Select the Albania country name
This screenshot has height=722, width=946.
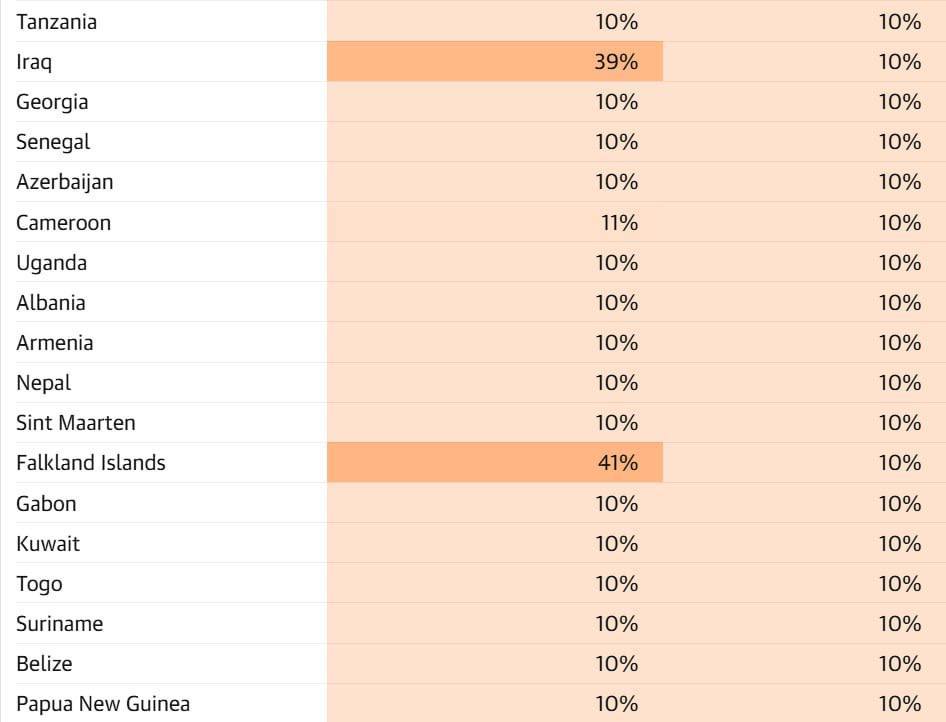tap(51, 303)
